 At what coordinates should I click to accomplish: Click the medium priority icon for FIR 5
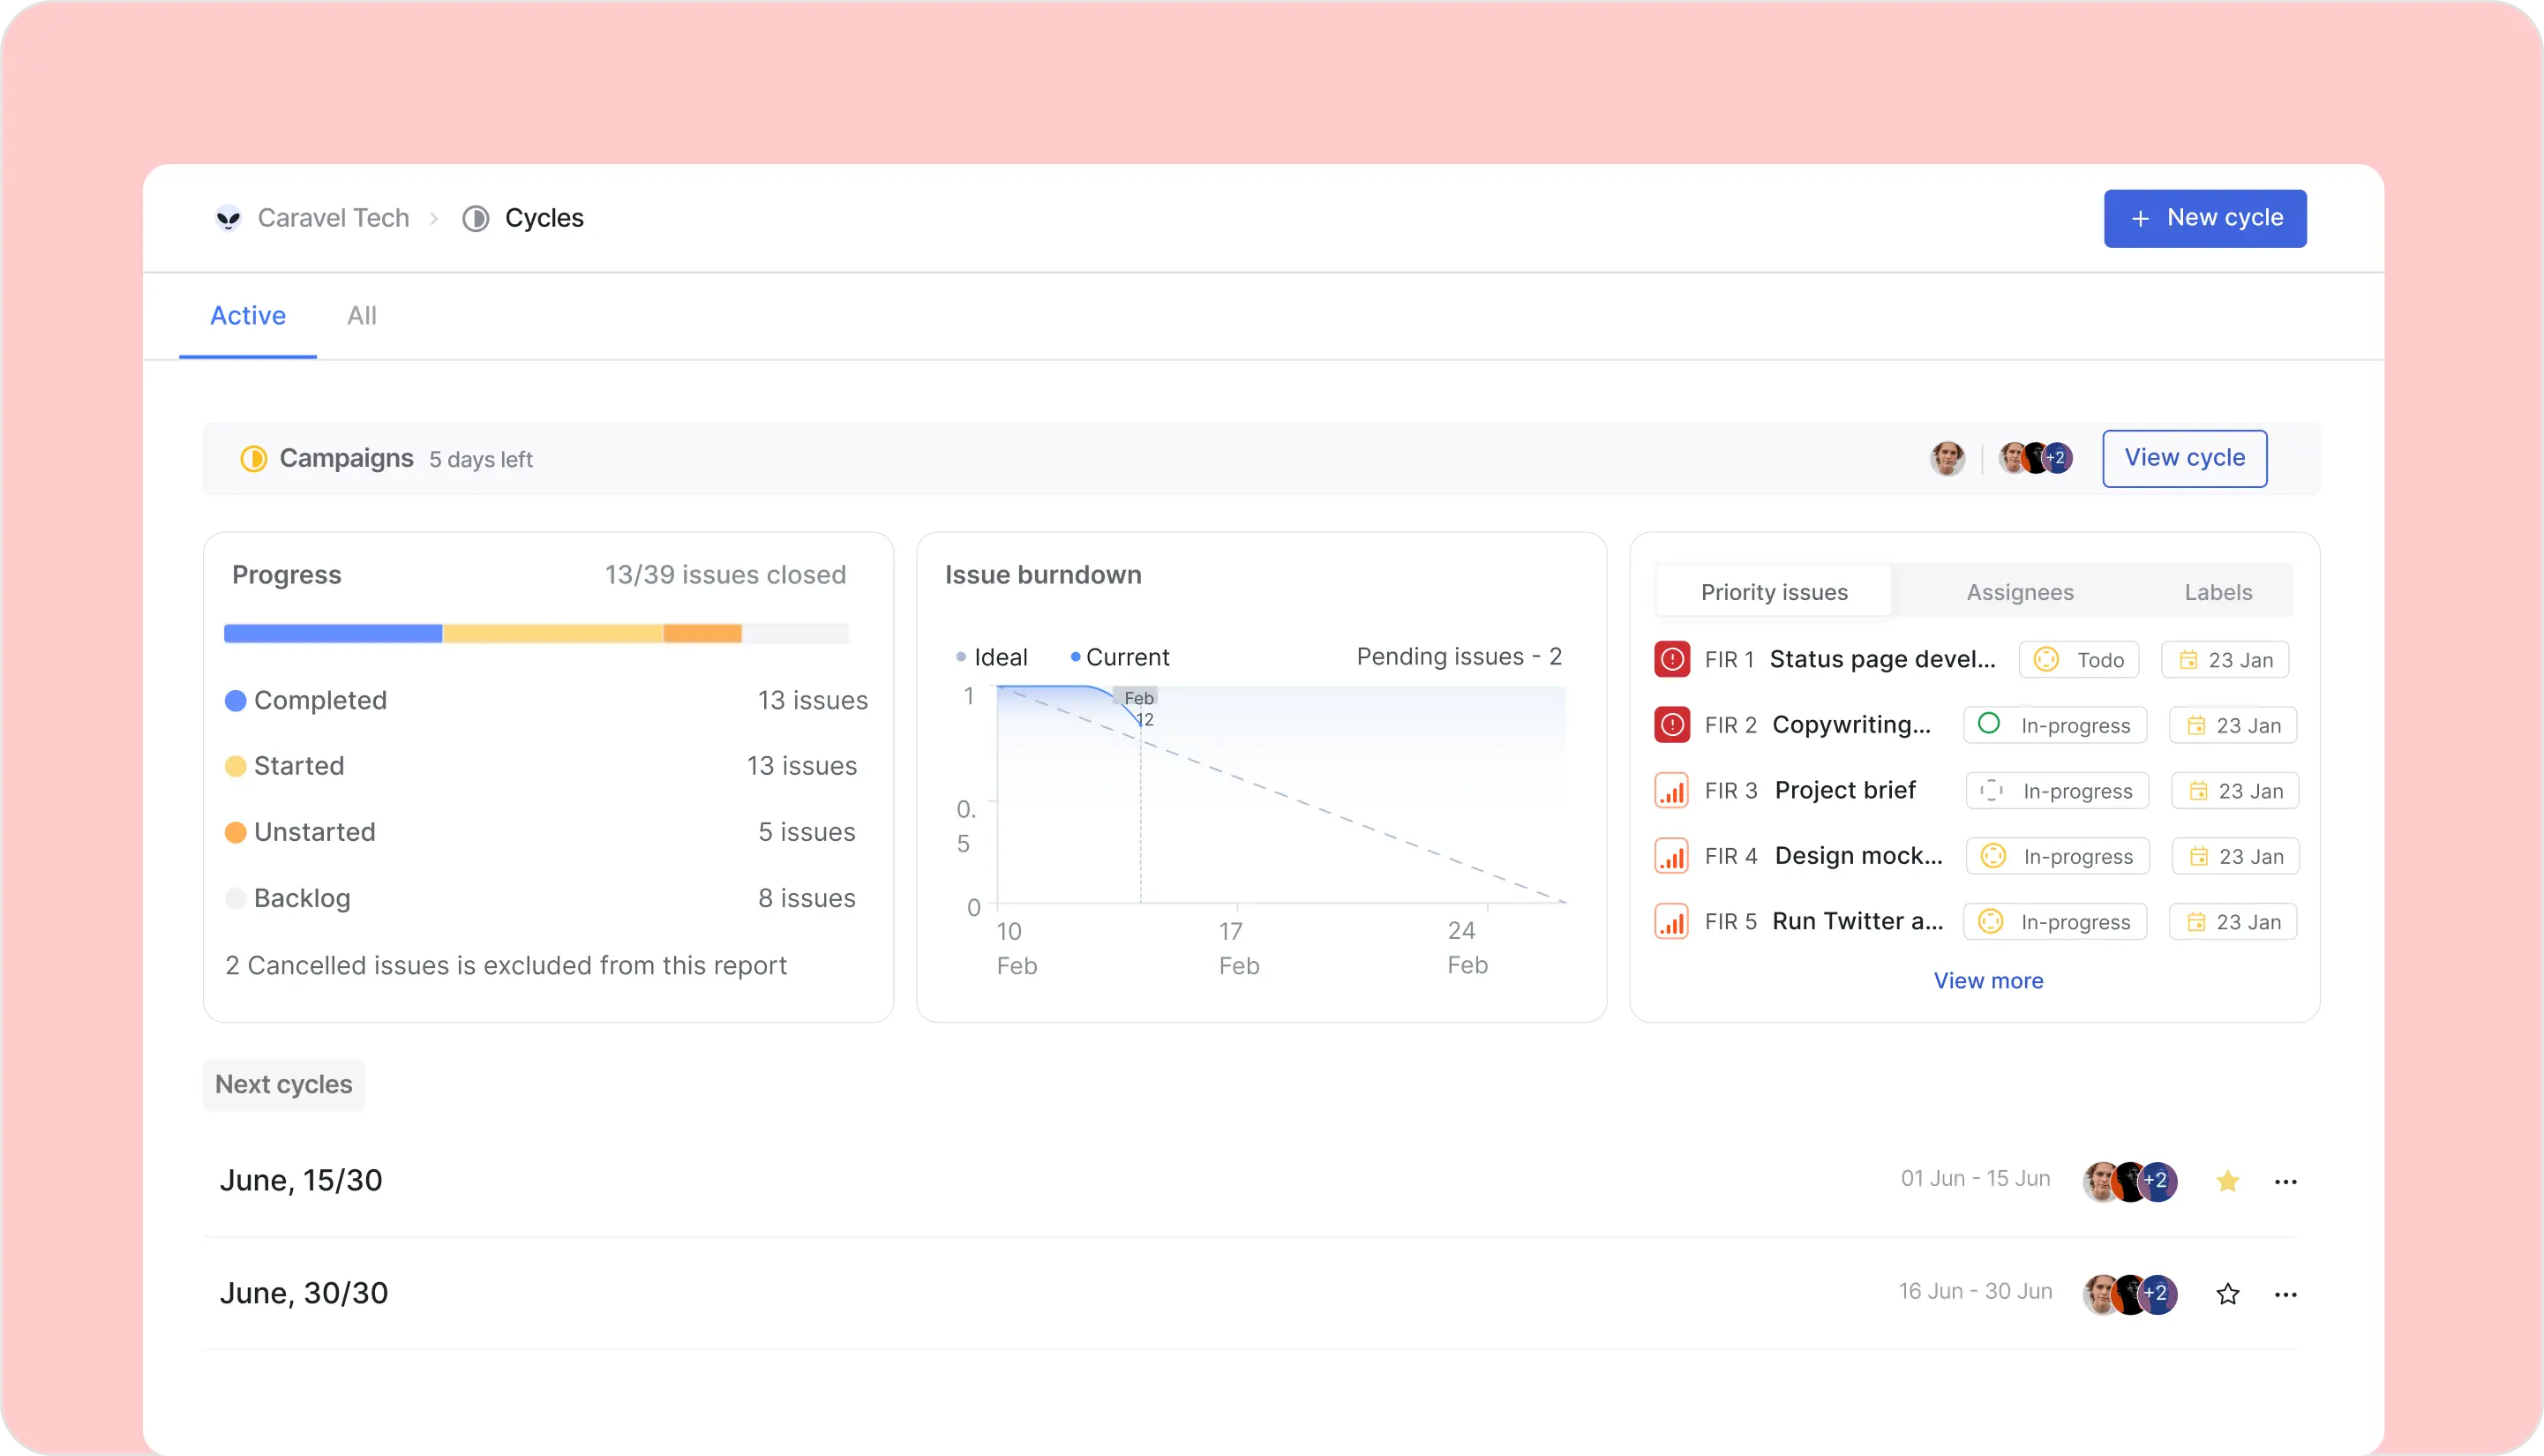(x=1670, y=921)
